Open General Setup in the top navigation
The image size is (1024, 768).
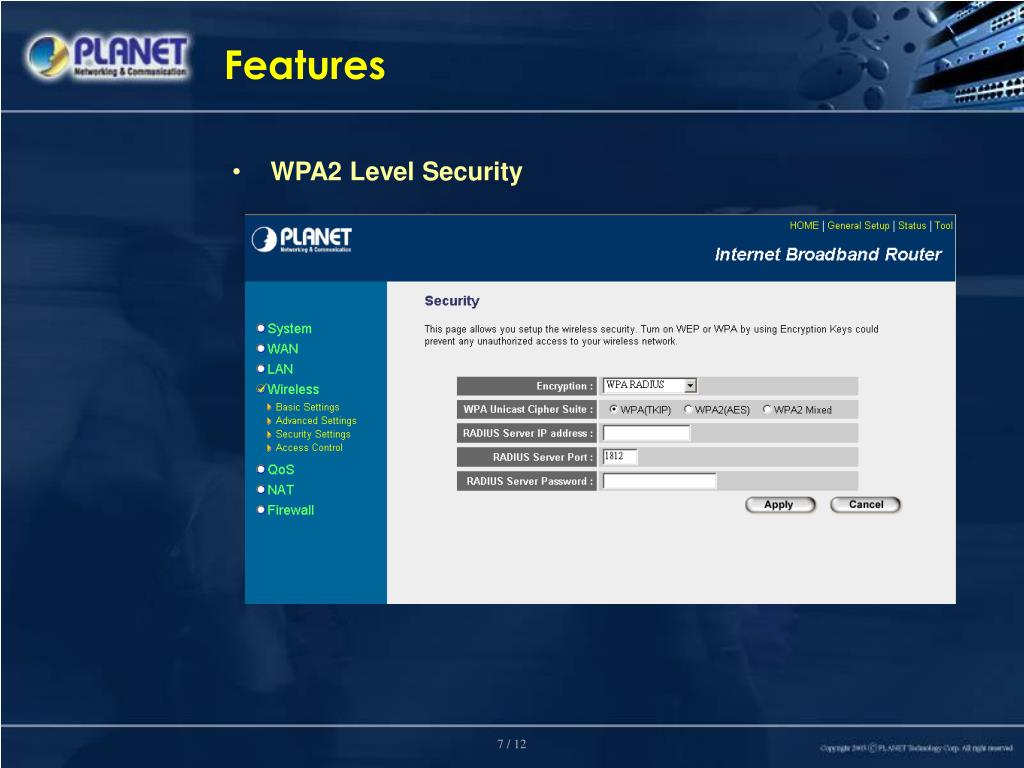point(857,225)
